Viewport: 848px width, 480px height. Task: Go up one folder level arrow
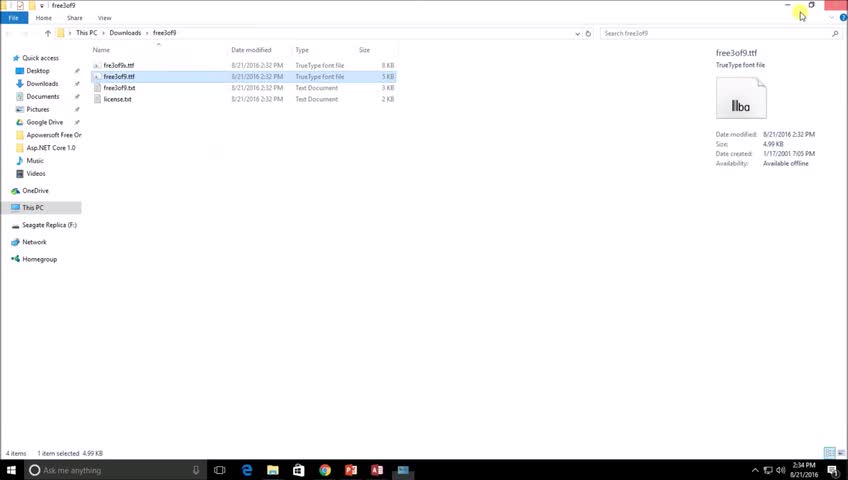(48, 33)
